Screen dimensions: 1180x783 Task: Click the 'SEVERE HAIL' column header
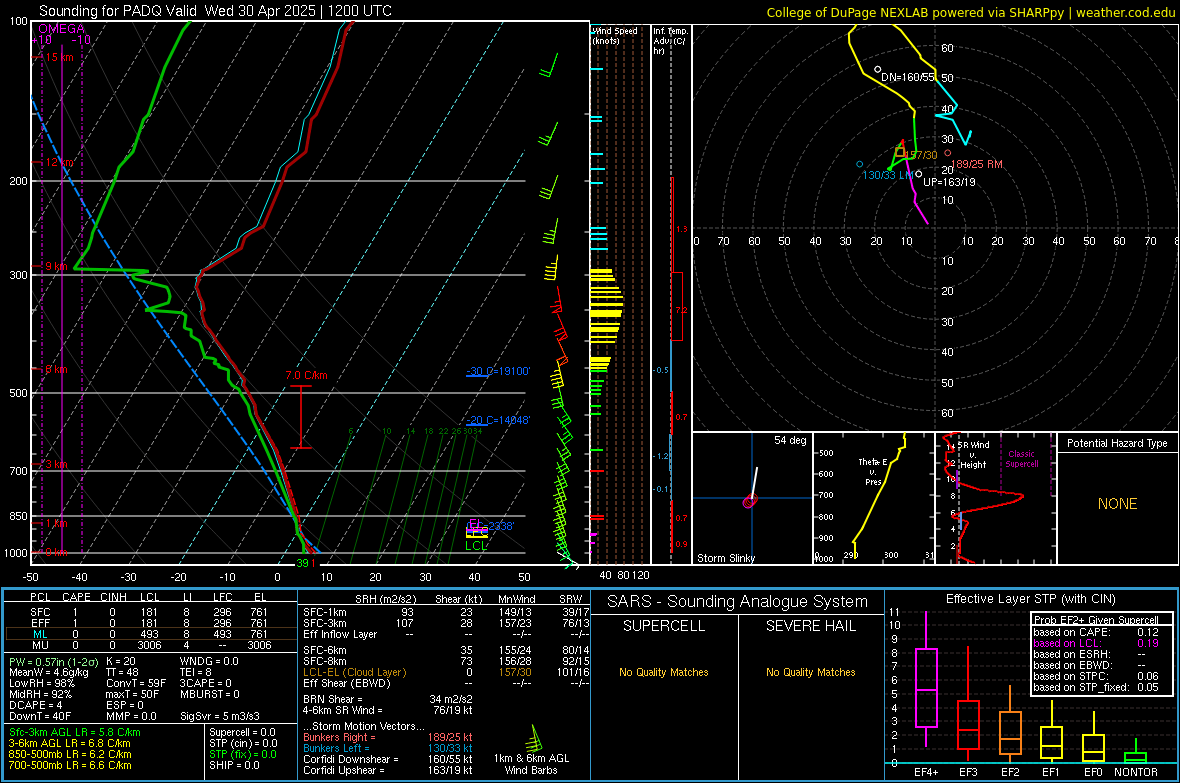click(810, 626)
